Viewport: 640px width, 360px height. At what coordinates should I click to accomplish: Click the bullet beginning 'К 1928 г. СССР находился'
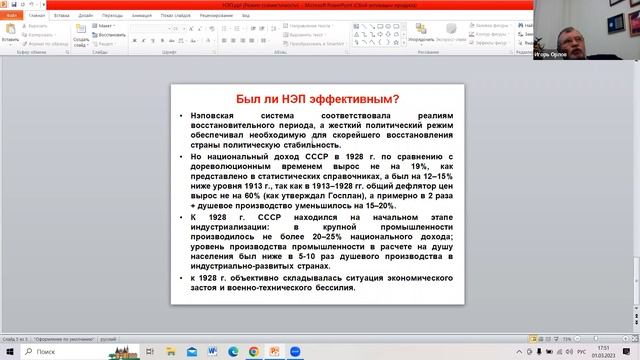coord(322,242)
